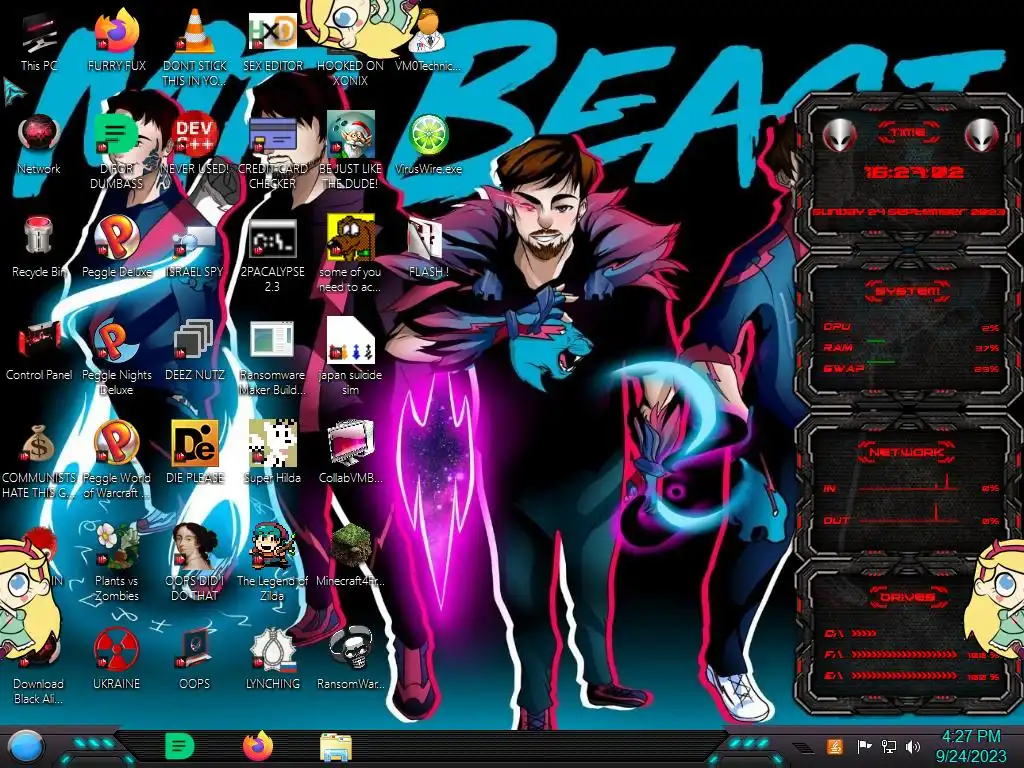Click the left alien head widget button
This screenshot has height=768, width=1024.
(x=839, y=135)
